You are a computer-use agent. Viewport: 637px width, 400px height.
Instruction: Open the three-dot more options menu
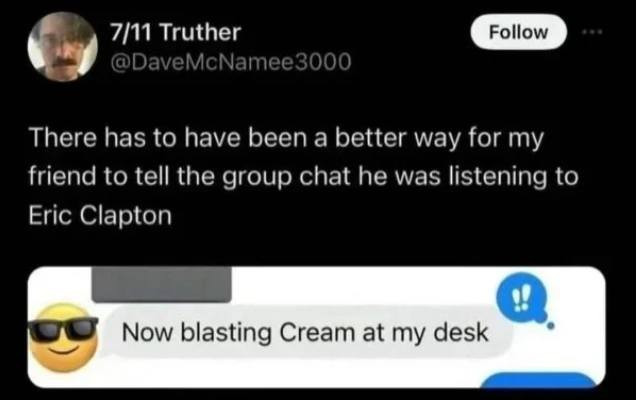[592, 32]
